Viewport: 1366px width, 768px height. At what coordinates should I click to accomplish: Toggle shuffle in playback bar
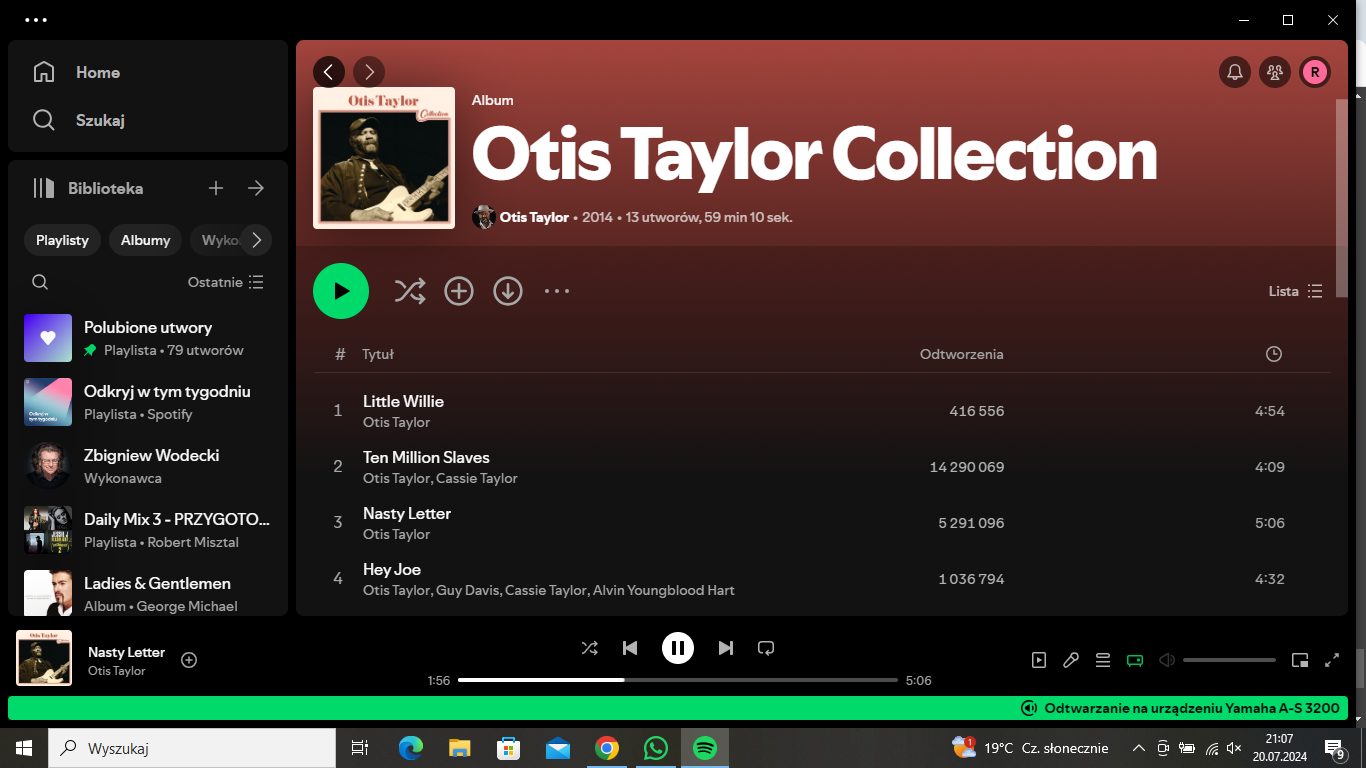tap(590, 648)
